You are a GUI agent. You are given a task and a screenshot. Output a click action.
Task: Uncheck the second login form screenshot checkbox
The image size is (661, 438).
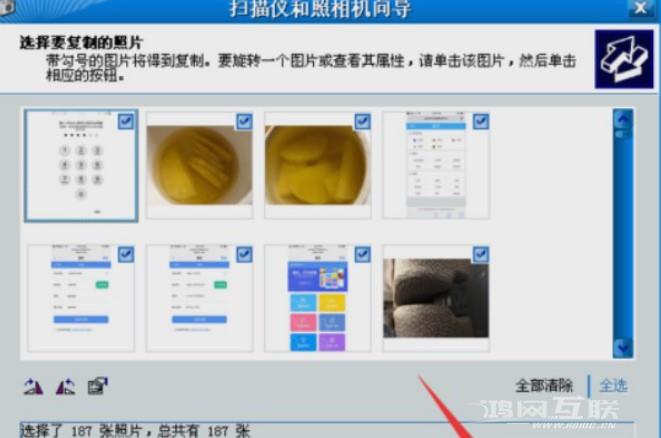click(x=245, y=254)
